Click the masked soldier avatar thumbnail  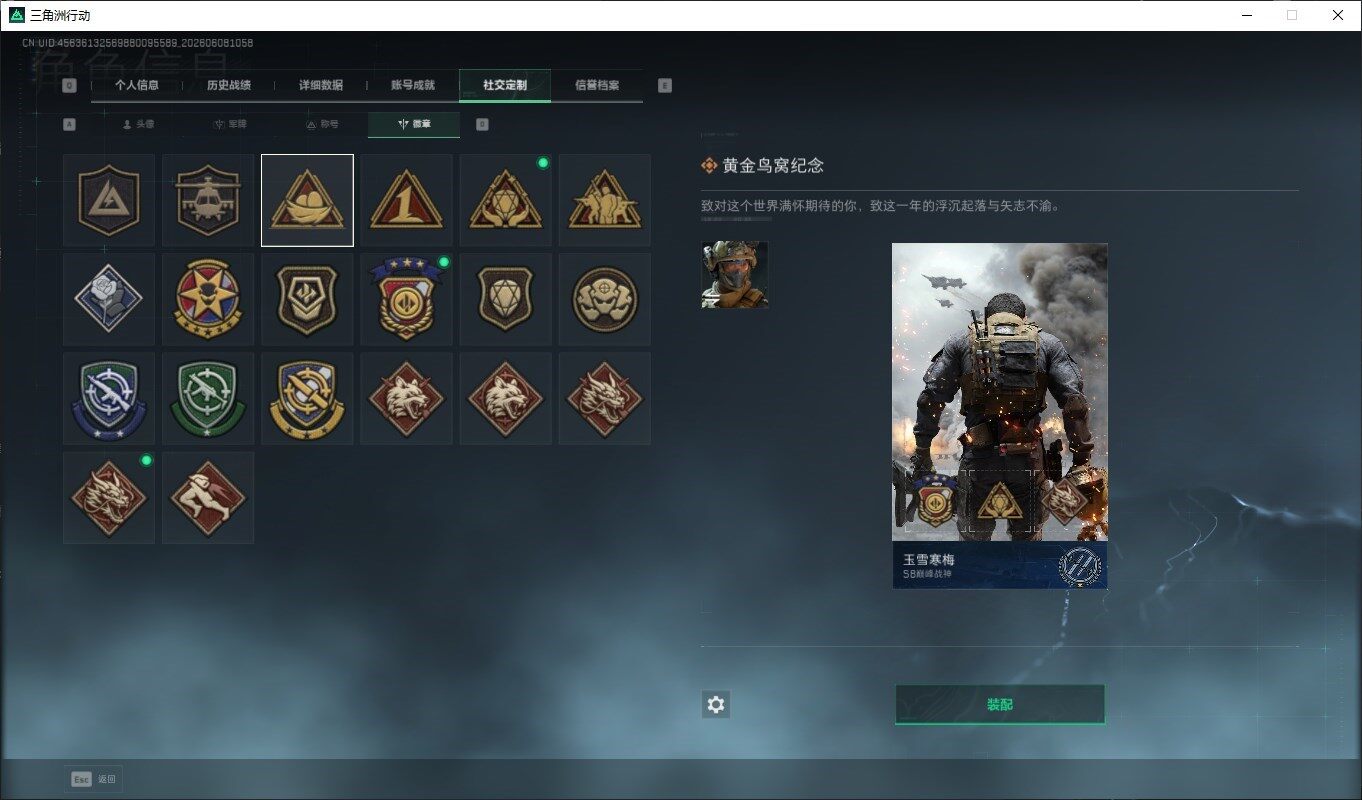(735, 274)
